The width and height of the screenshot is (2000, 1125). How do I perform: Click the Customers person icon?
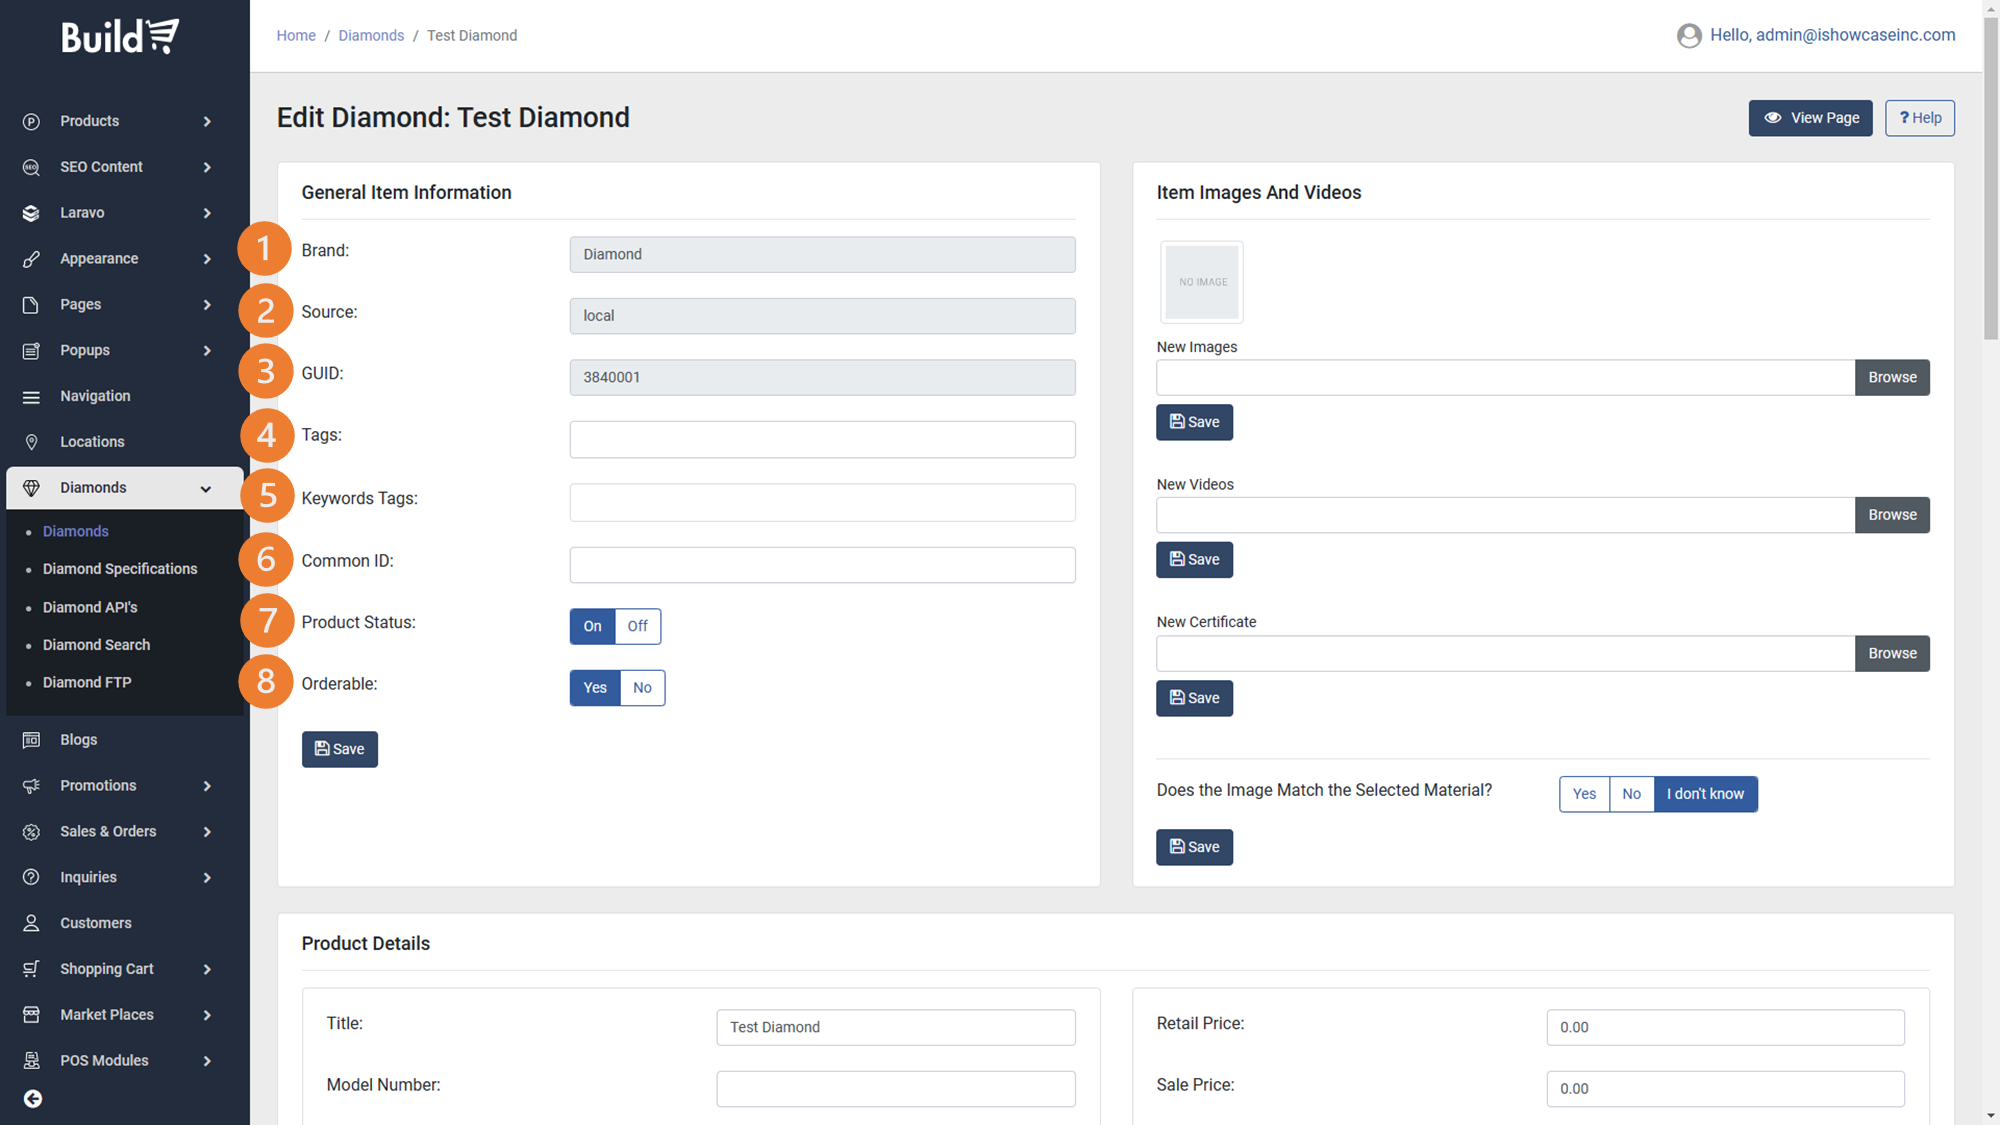(x=31, y=923)
